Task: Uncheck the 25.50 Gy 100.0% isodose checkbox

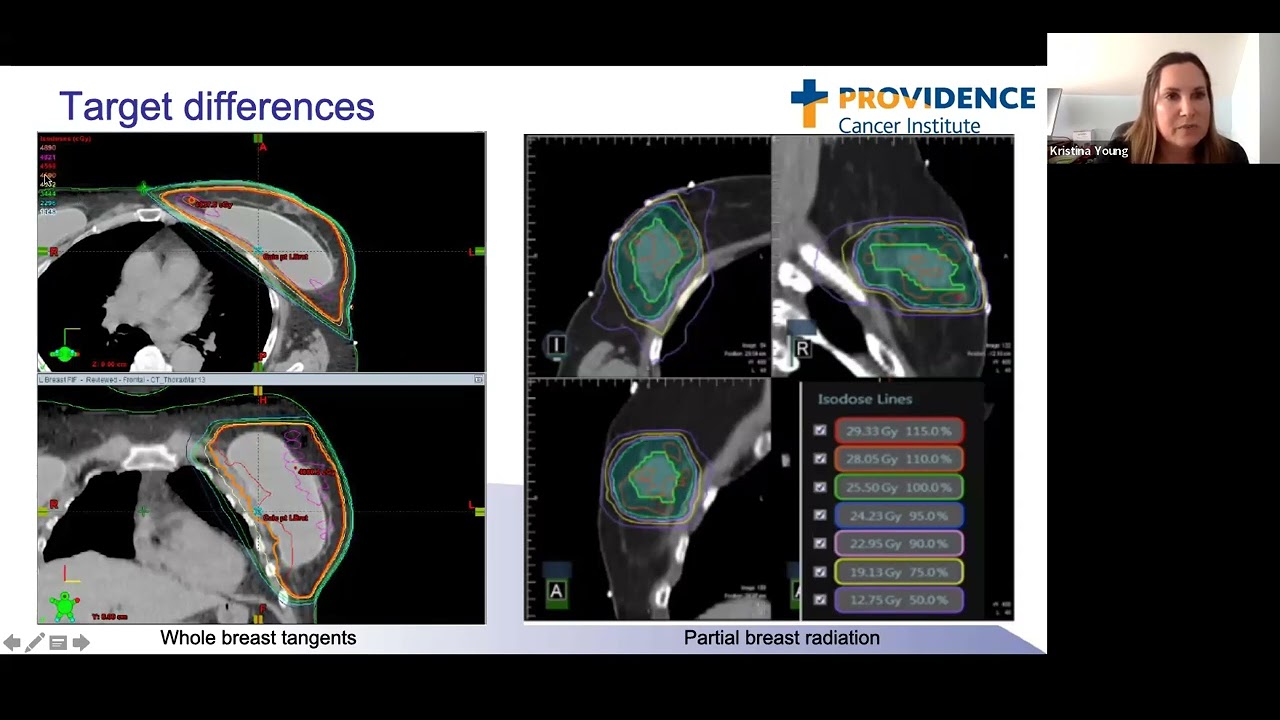Action: pyautogui.click(x=820, y=487)
